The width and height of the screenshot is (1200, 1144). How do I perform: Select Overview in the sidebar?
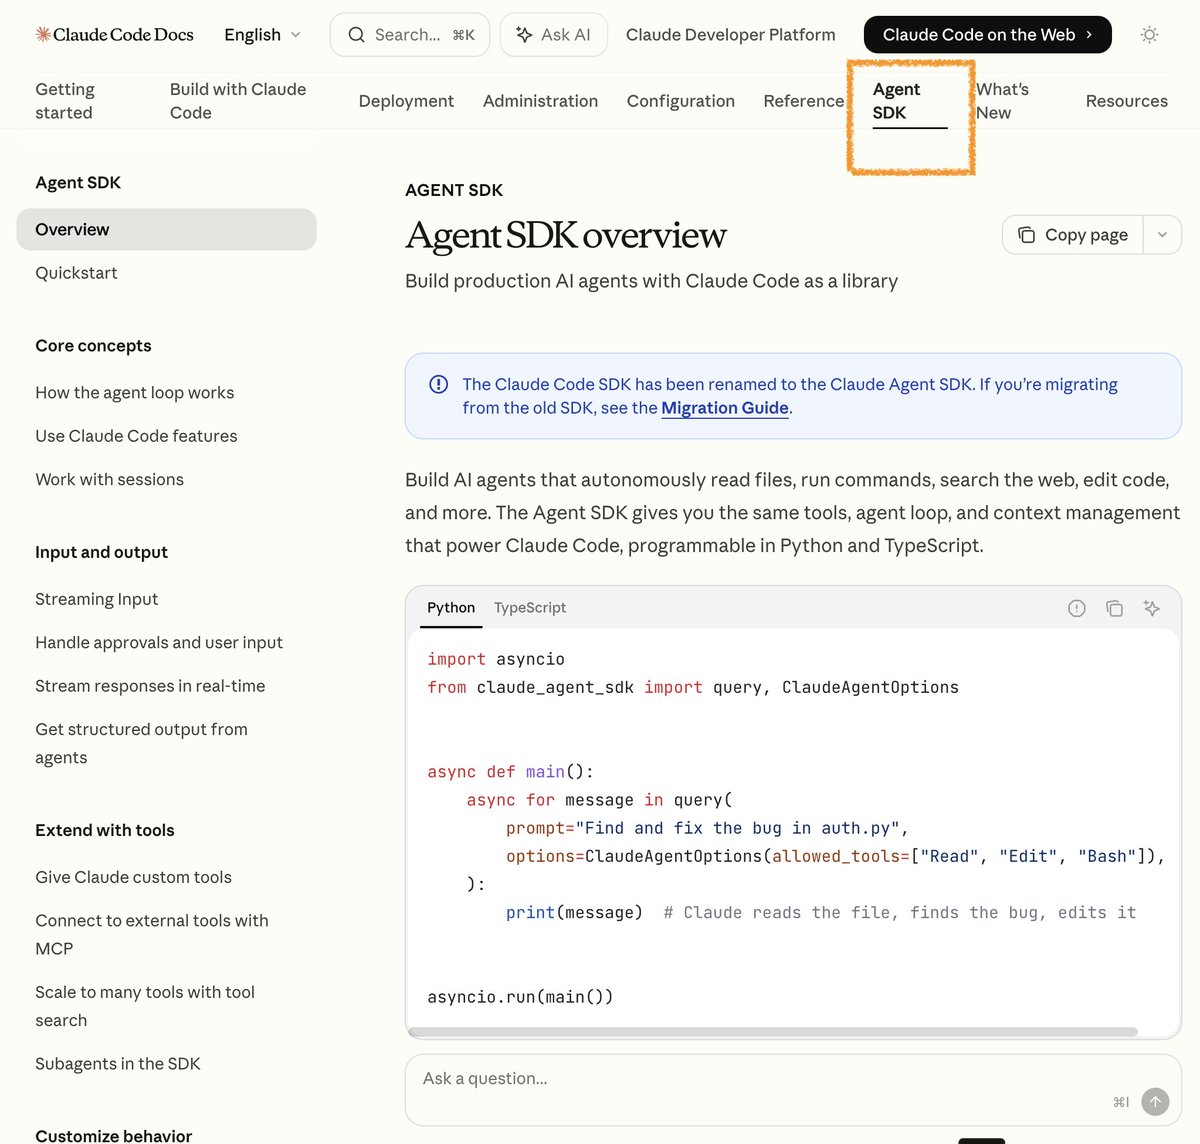pos(166,229)
